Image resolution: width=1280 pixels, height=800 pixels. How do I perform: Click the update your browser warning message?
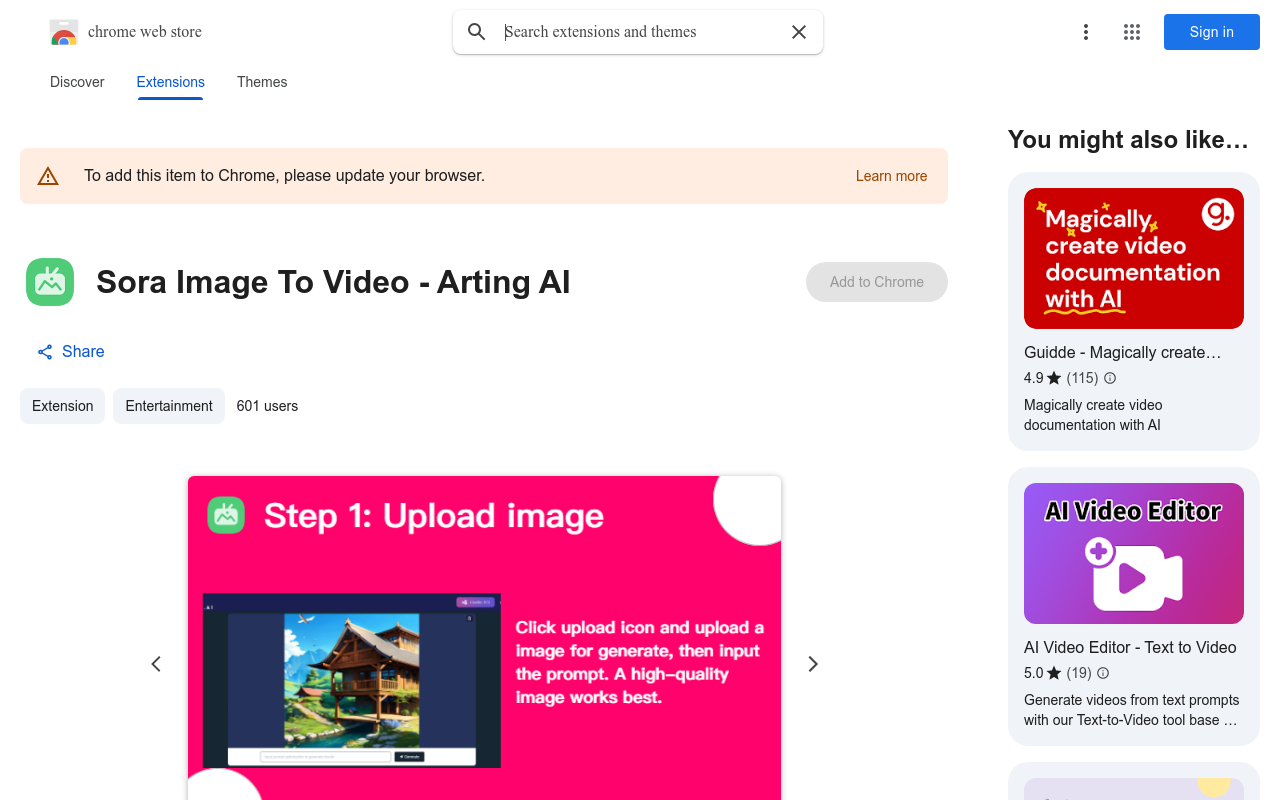pyautogui.click(x=284, y=176)
